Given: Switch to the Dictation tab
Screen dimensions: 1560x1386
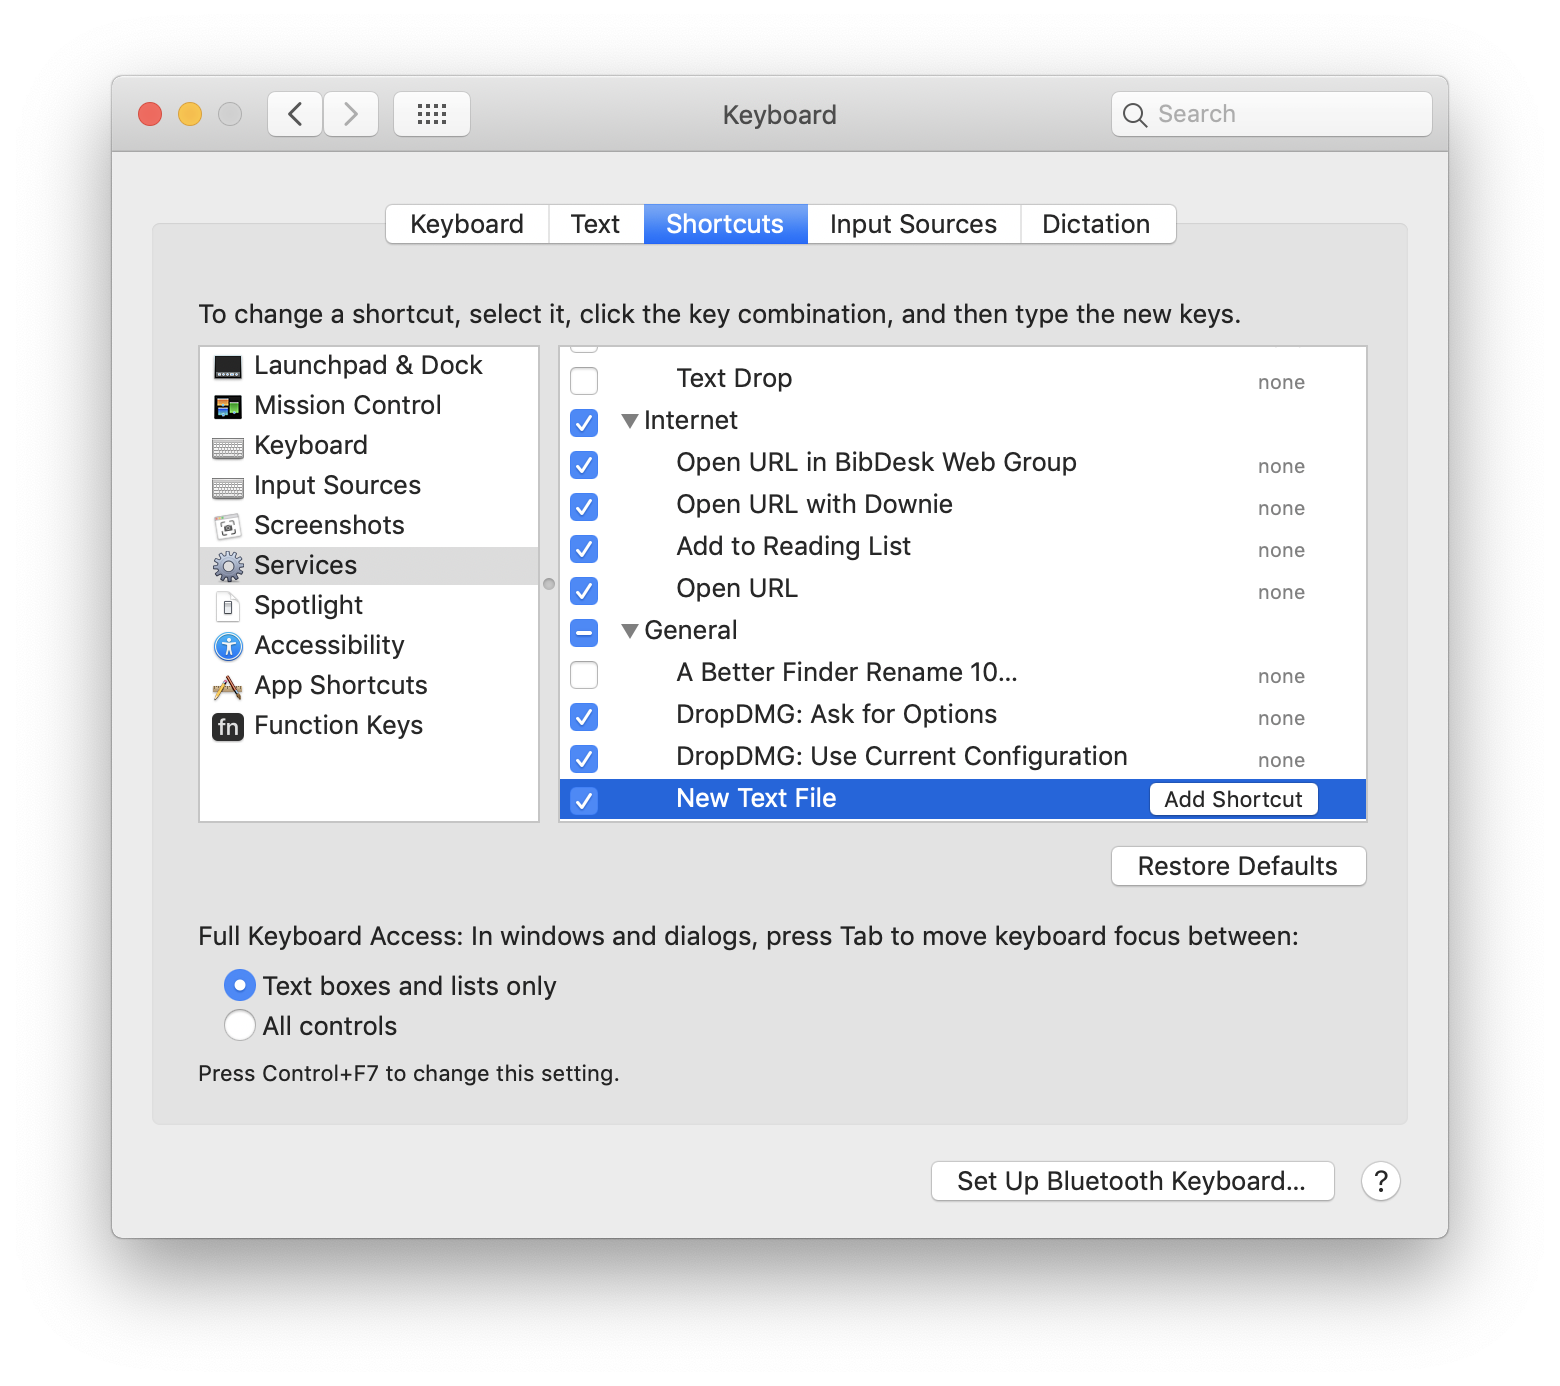Looking at the screenshot, I should (1097, 224).
